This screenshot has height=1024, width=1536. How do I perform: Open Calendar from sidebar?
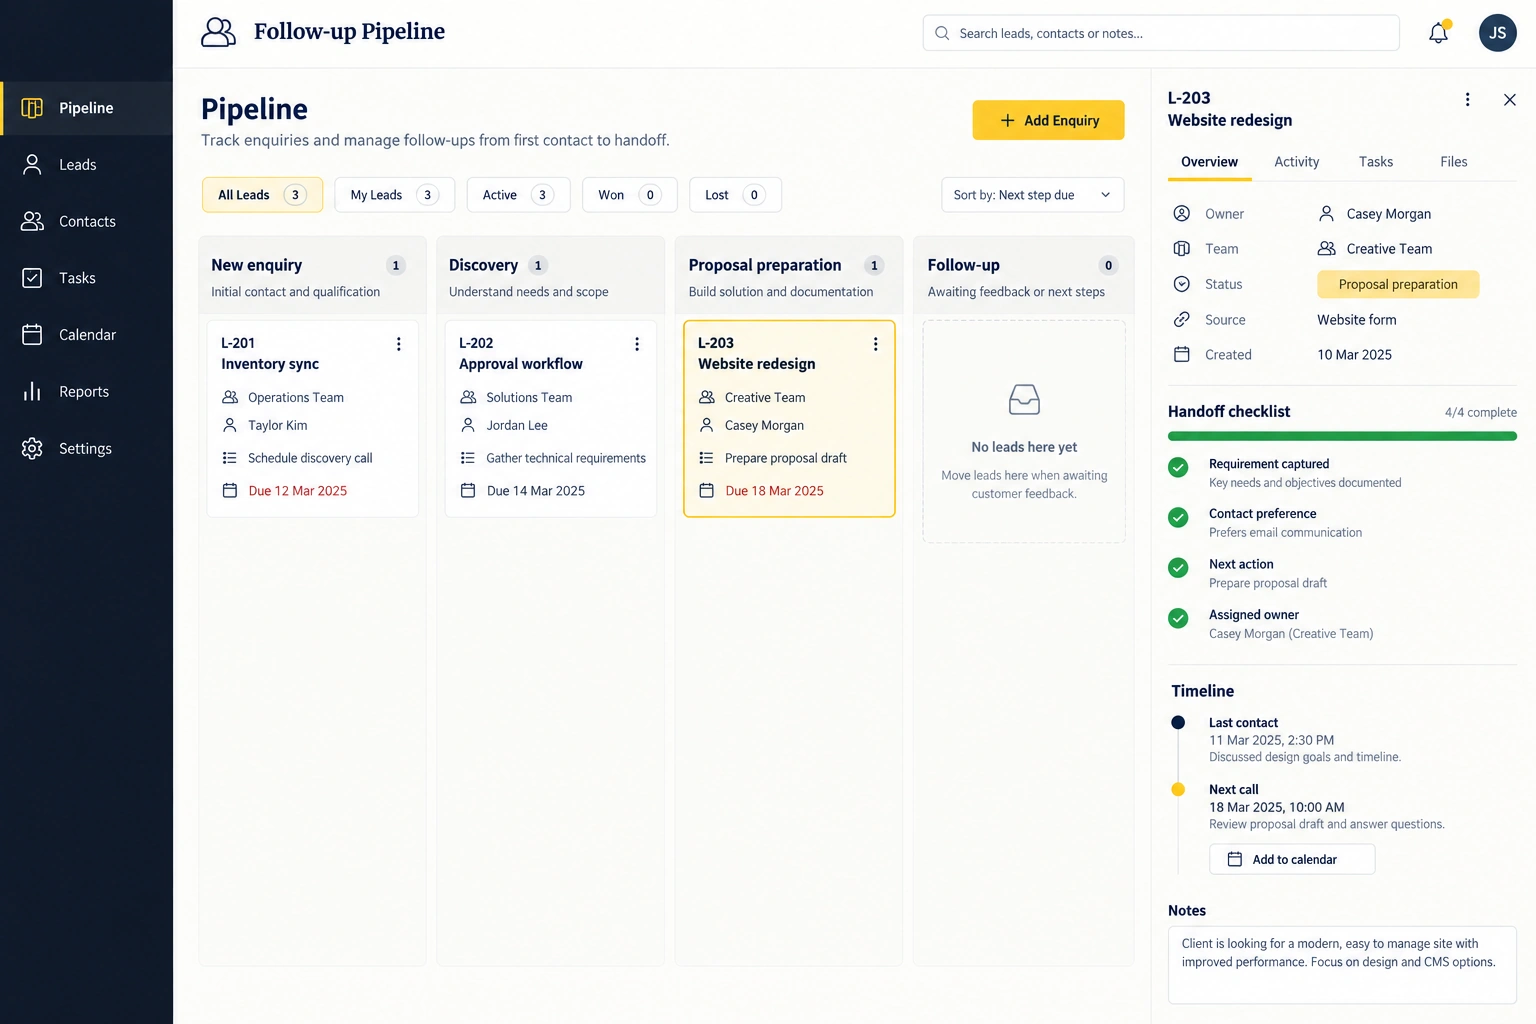(86, 335)
